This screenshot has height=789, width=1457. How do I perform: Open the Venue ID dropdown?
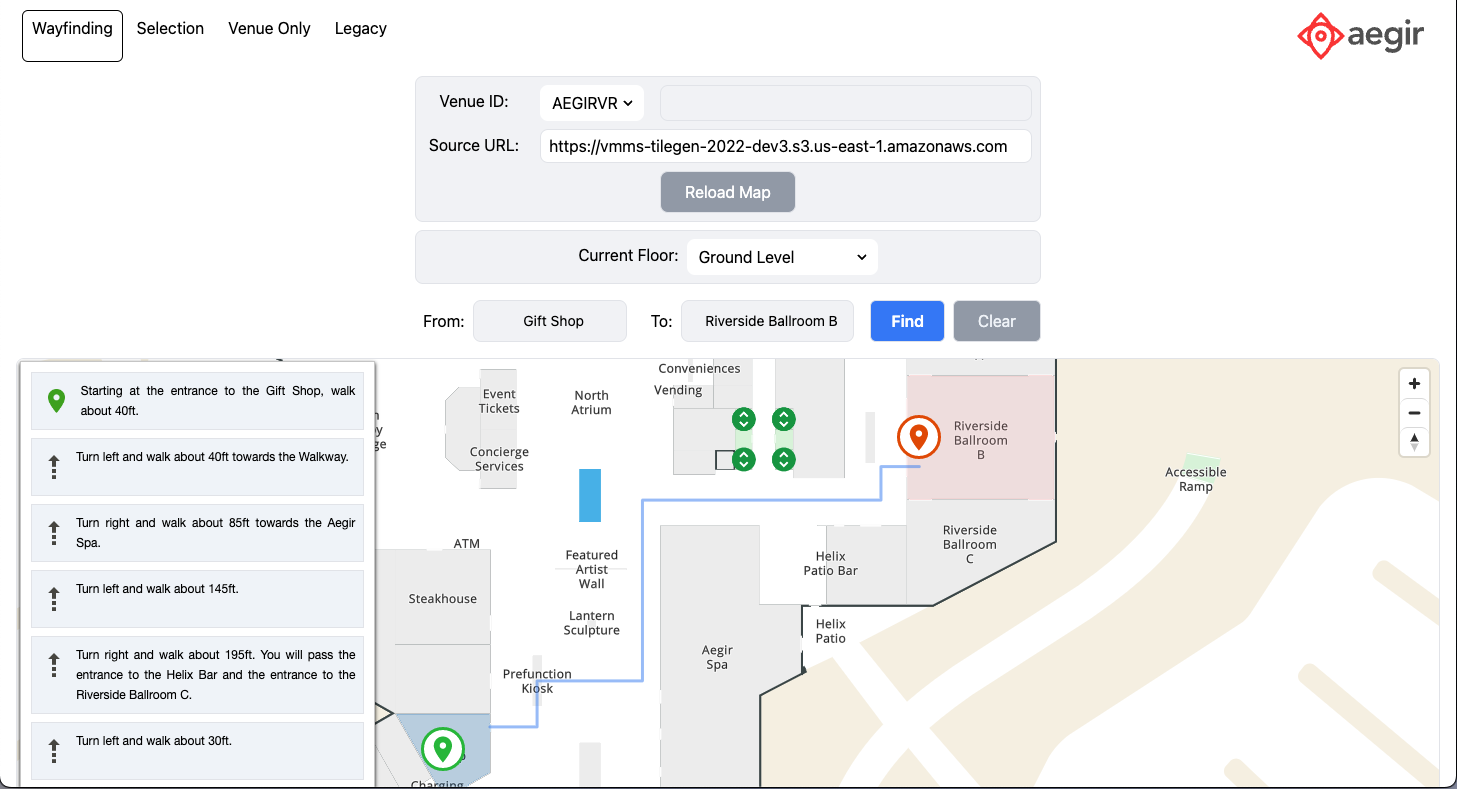point(592,103)
